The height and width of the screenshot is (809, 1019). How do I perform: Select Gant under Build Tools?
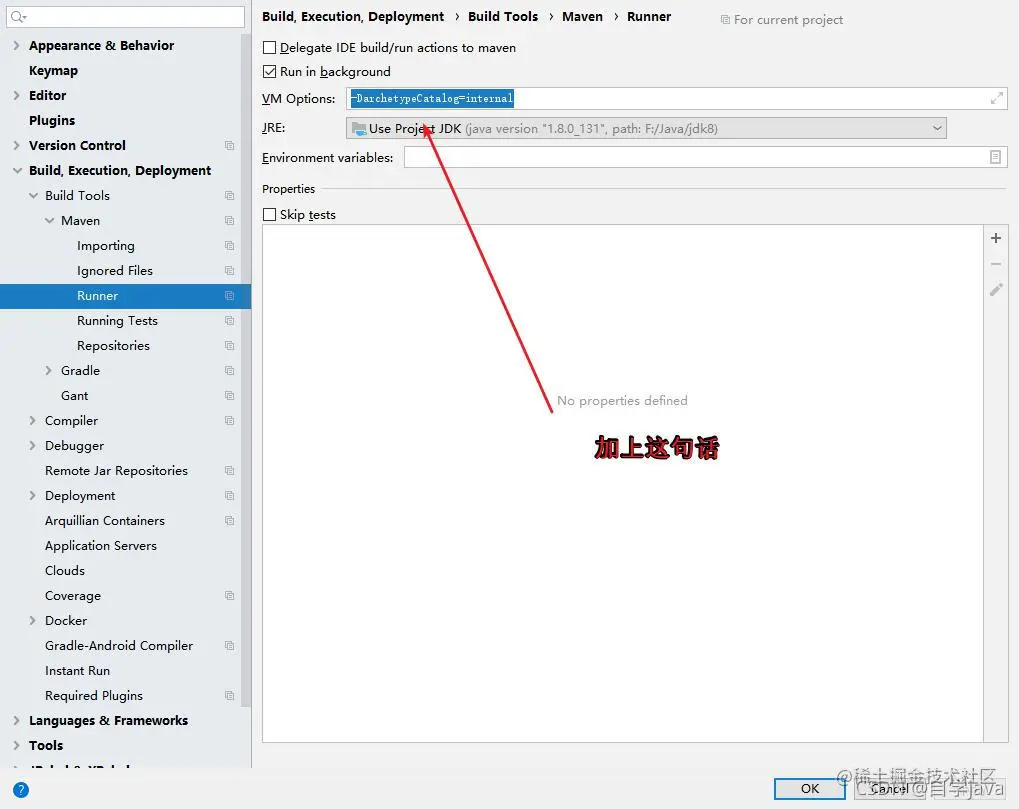pos(75,396)
